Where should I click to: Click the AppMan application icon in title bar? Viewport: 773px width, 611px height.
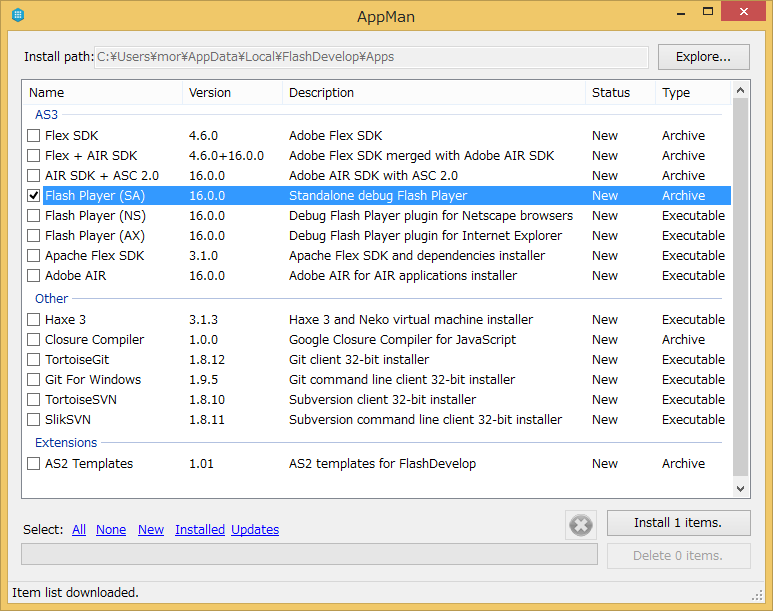(18, 15)
